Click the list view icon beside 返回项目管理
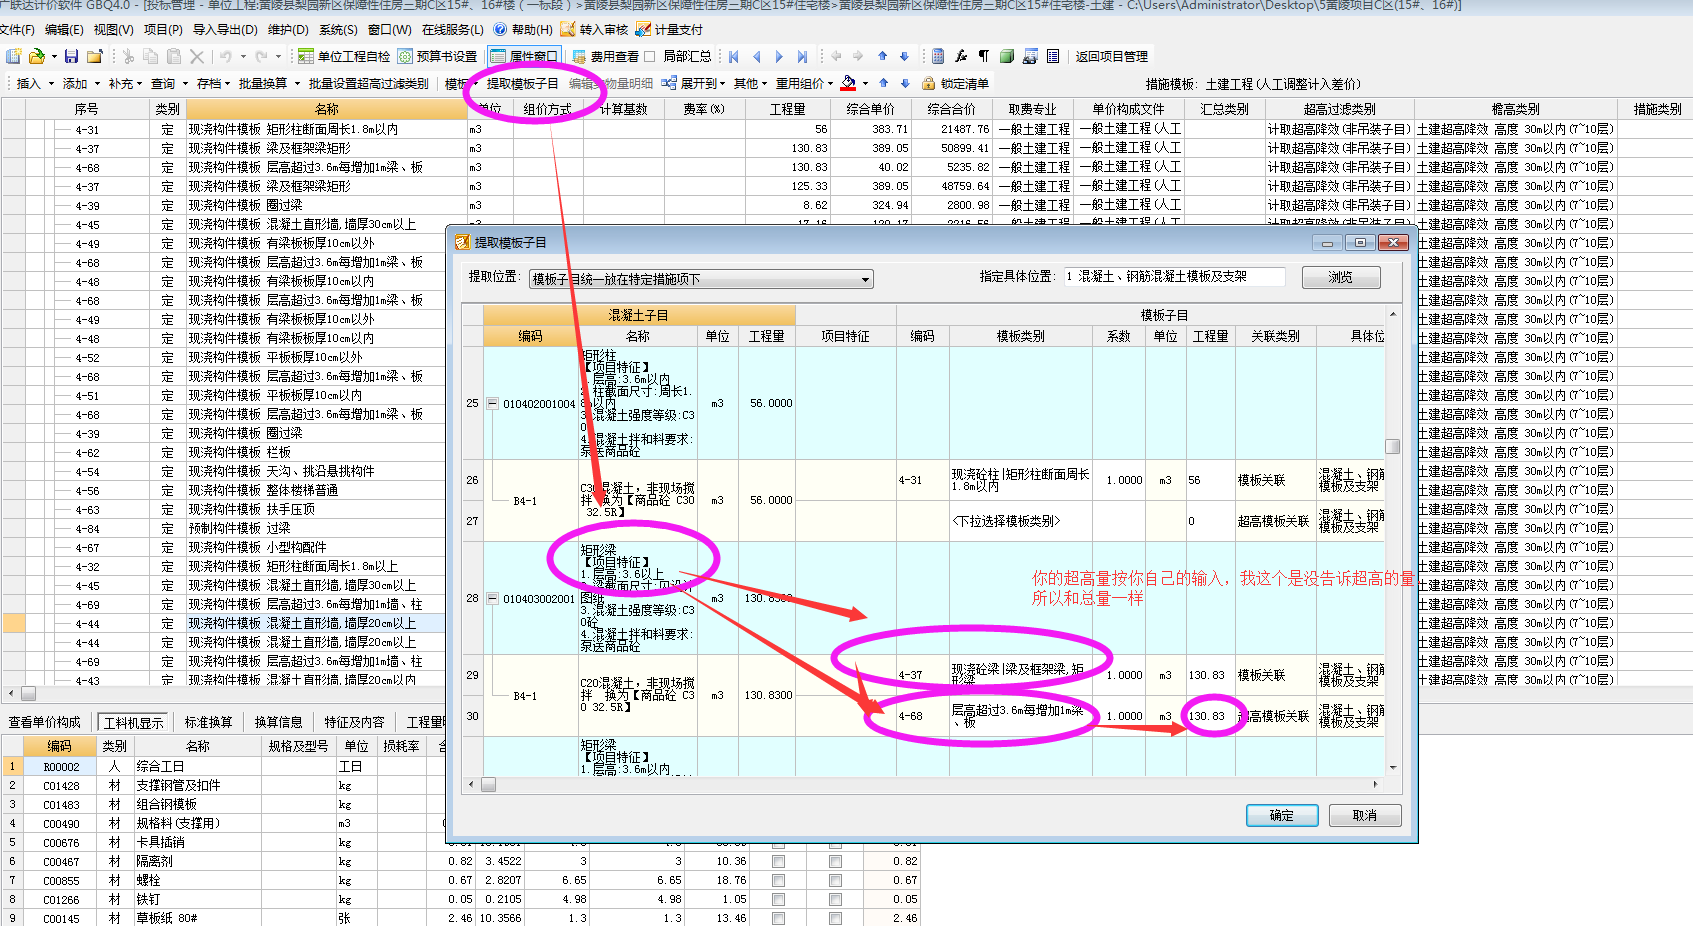 pos(1053,56)
